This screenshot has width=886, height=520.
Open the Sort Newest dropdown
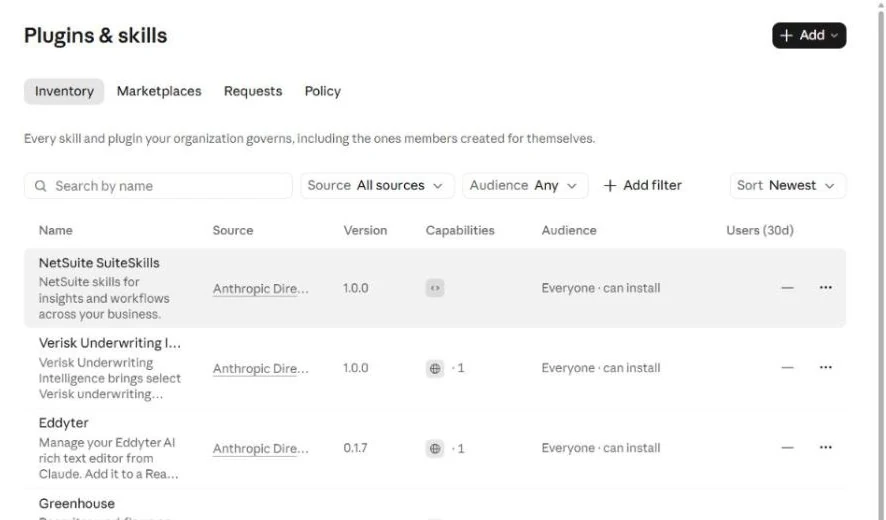click(788, 185)
